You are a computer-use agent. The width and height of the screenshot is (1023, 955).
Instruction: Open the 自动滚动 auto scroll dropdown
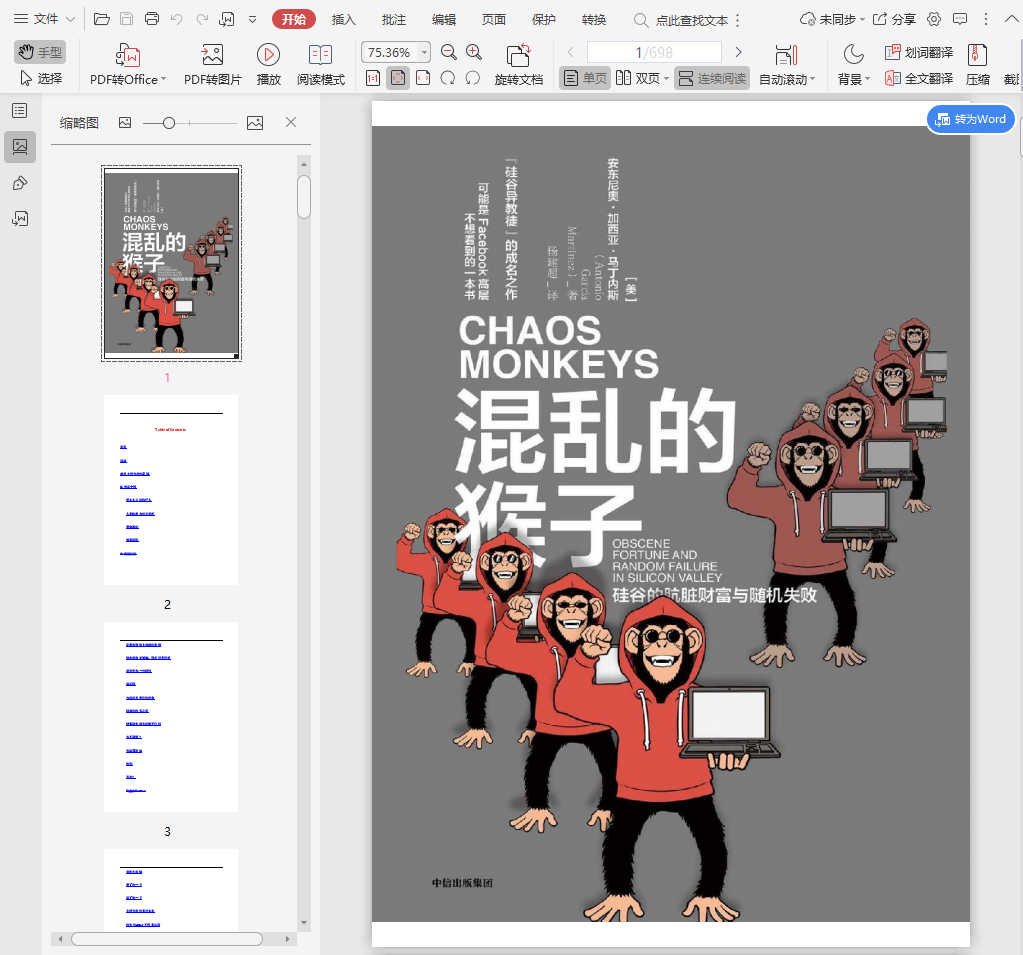(x=787, y=64)
